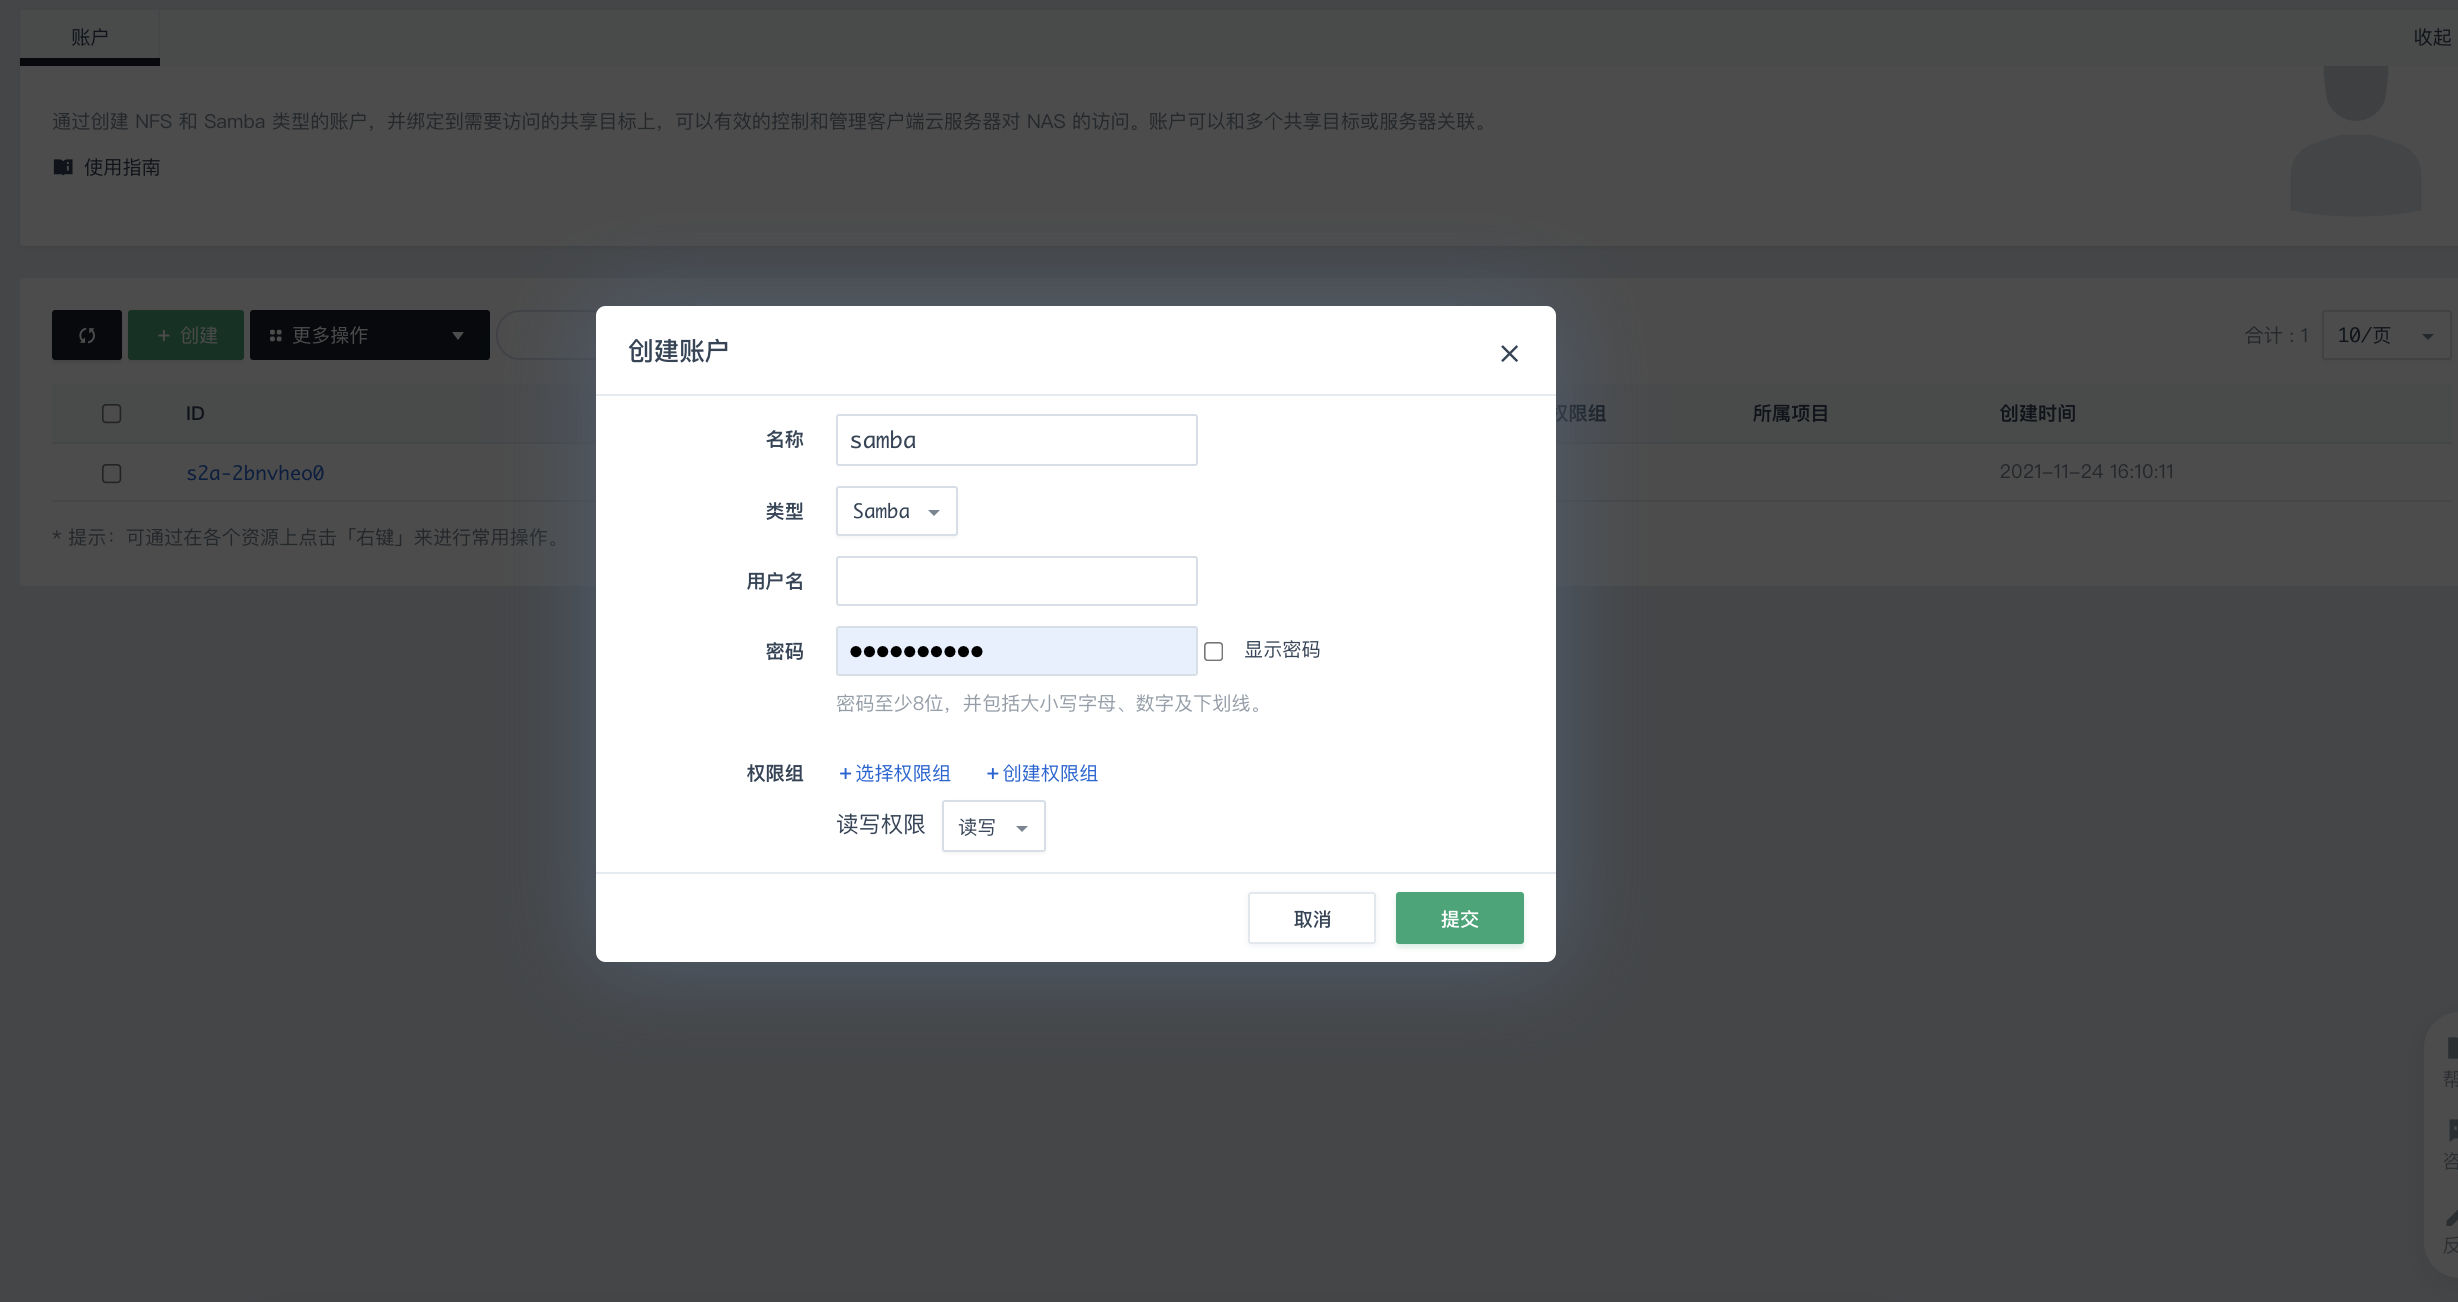
Task: Open the 读写权限 dropdown
Action: 993,826
